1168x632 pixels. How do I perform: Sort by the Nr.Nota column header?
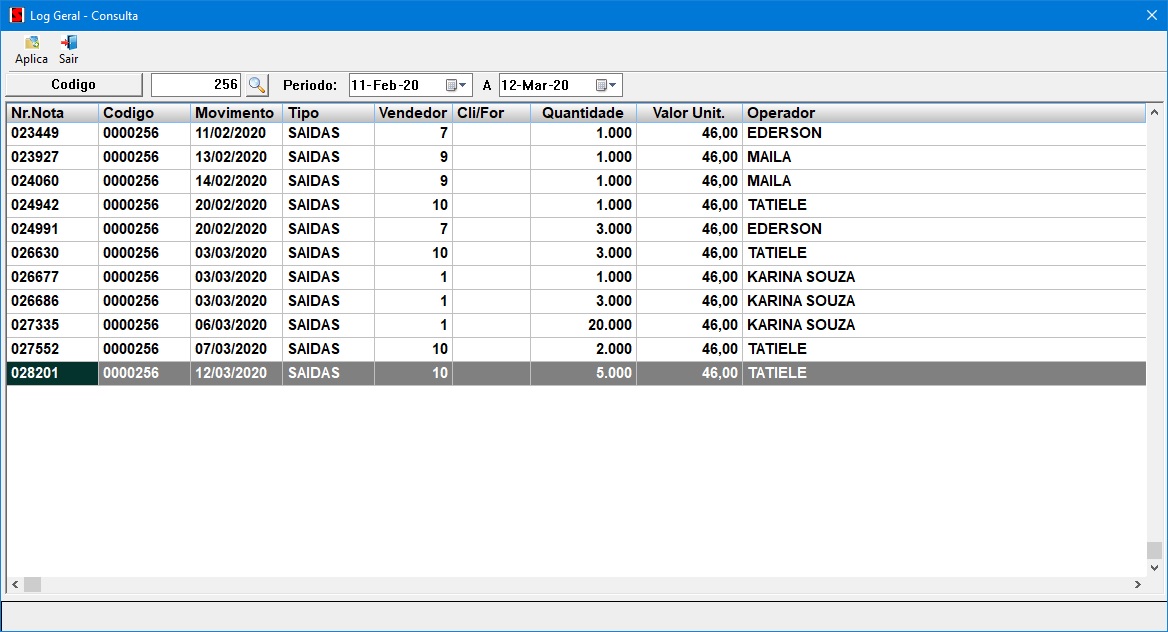coord(52,113)
